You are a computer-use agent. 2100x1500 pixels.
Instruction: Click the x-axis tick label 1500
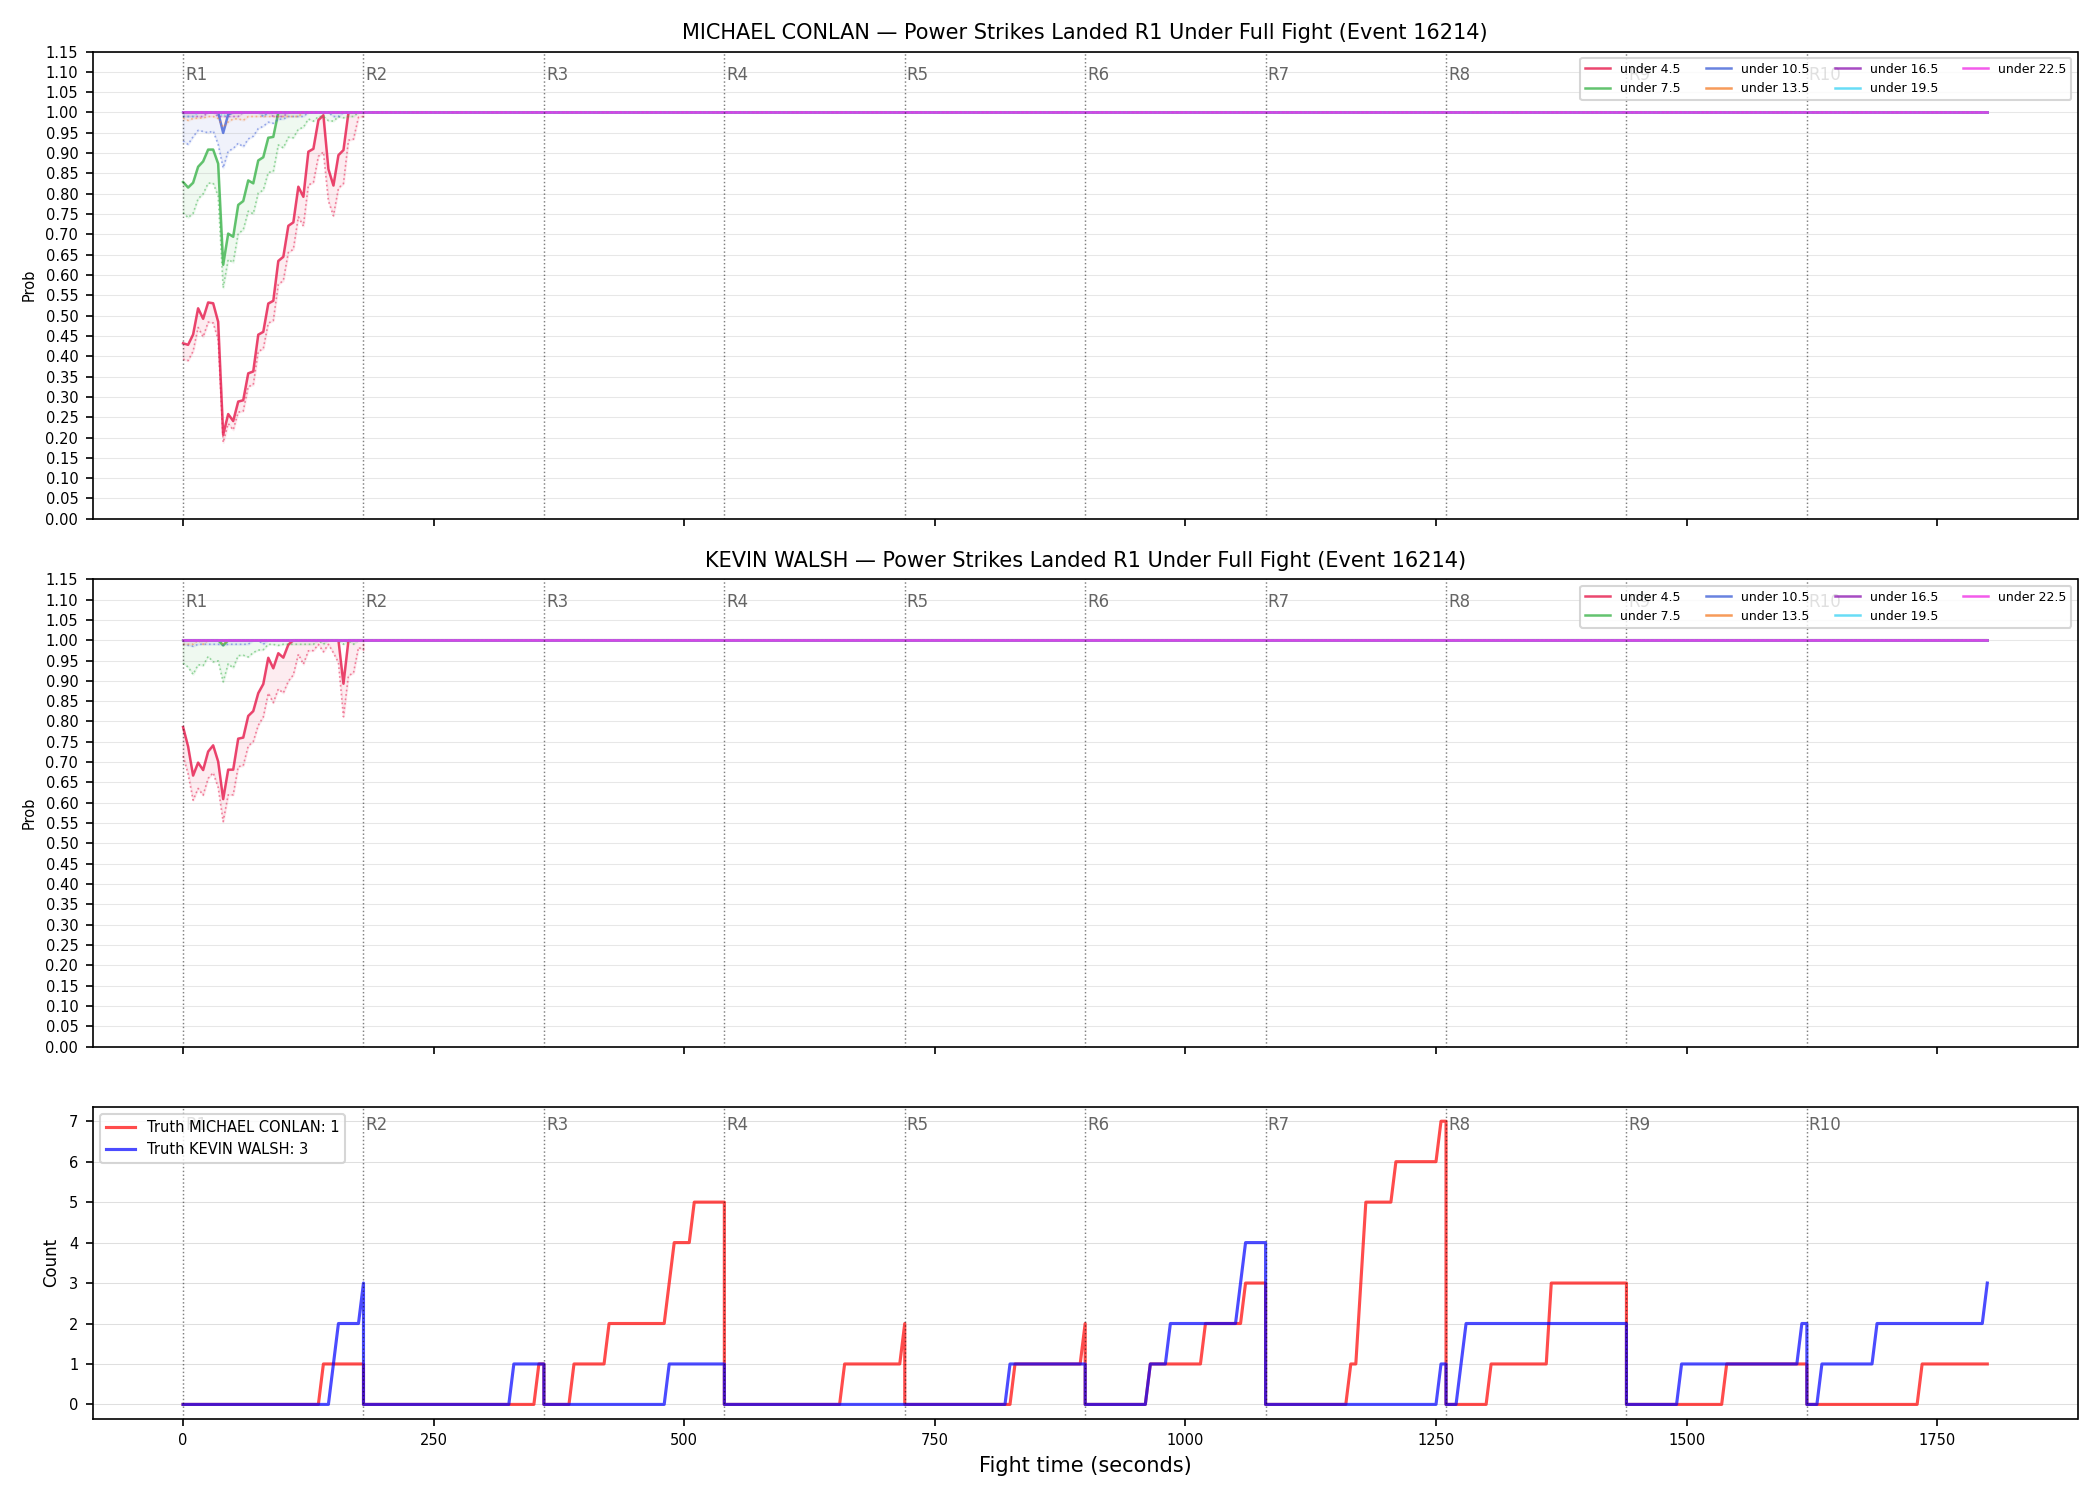point(1687,1440)
